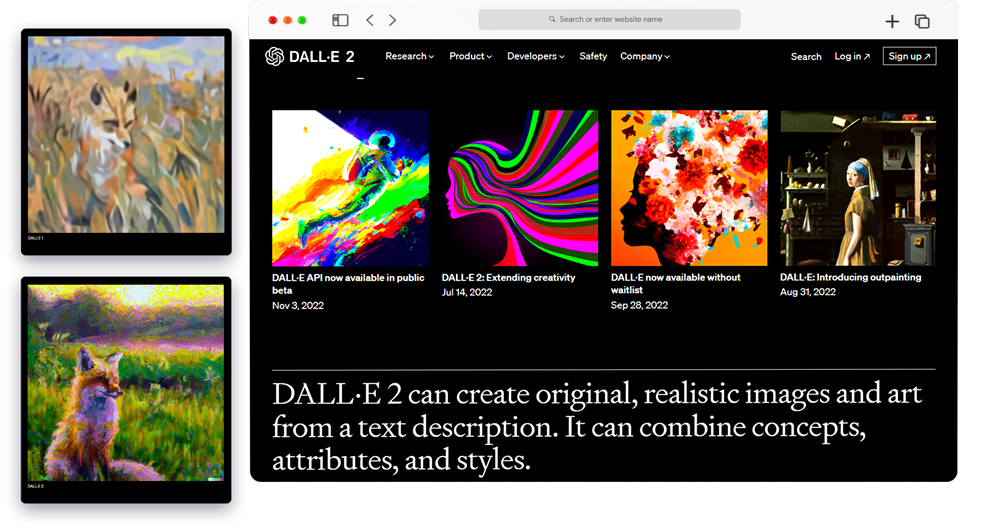The height and width of the screenshot is (532, 1000).
Task: Click the 'Nov 3, 2022' date text
Action: click(x=298, y=306)
